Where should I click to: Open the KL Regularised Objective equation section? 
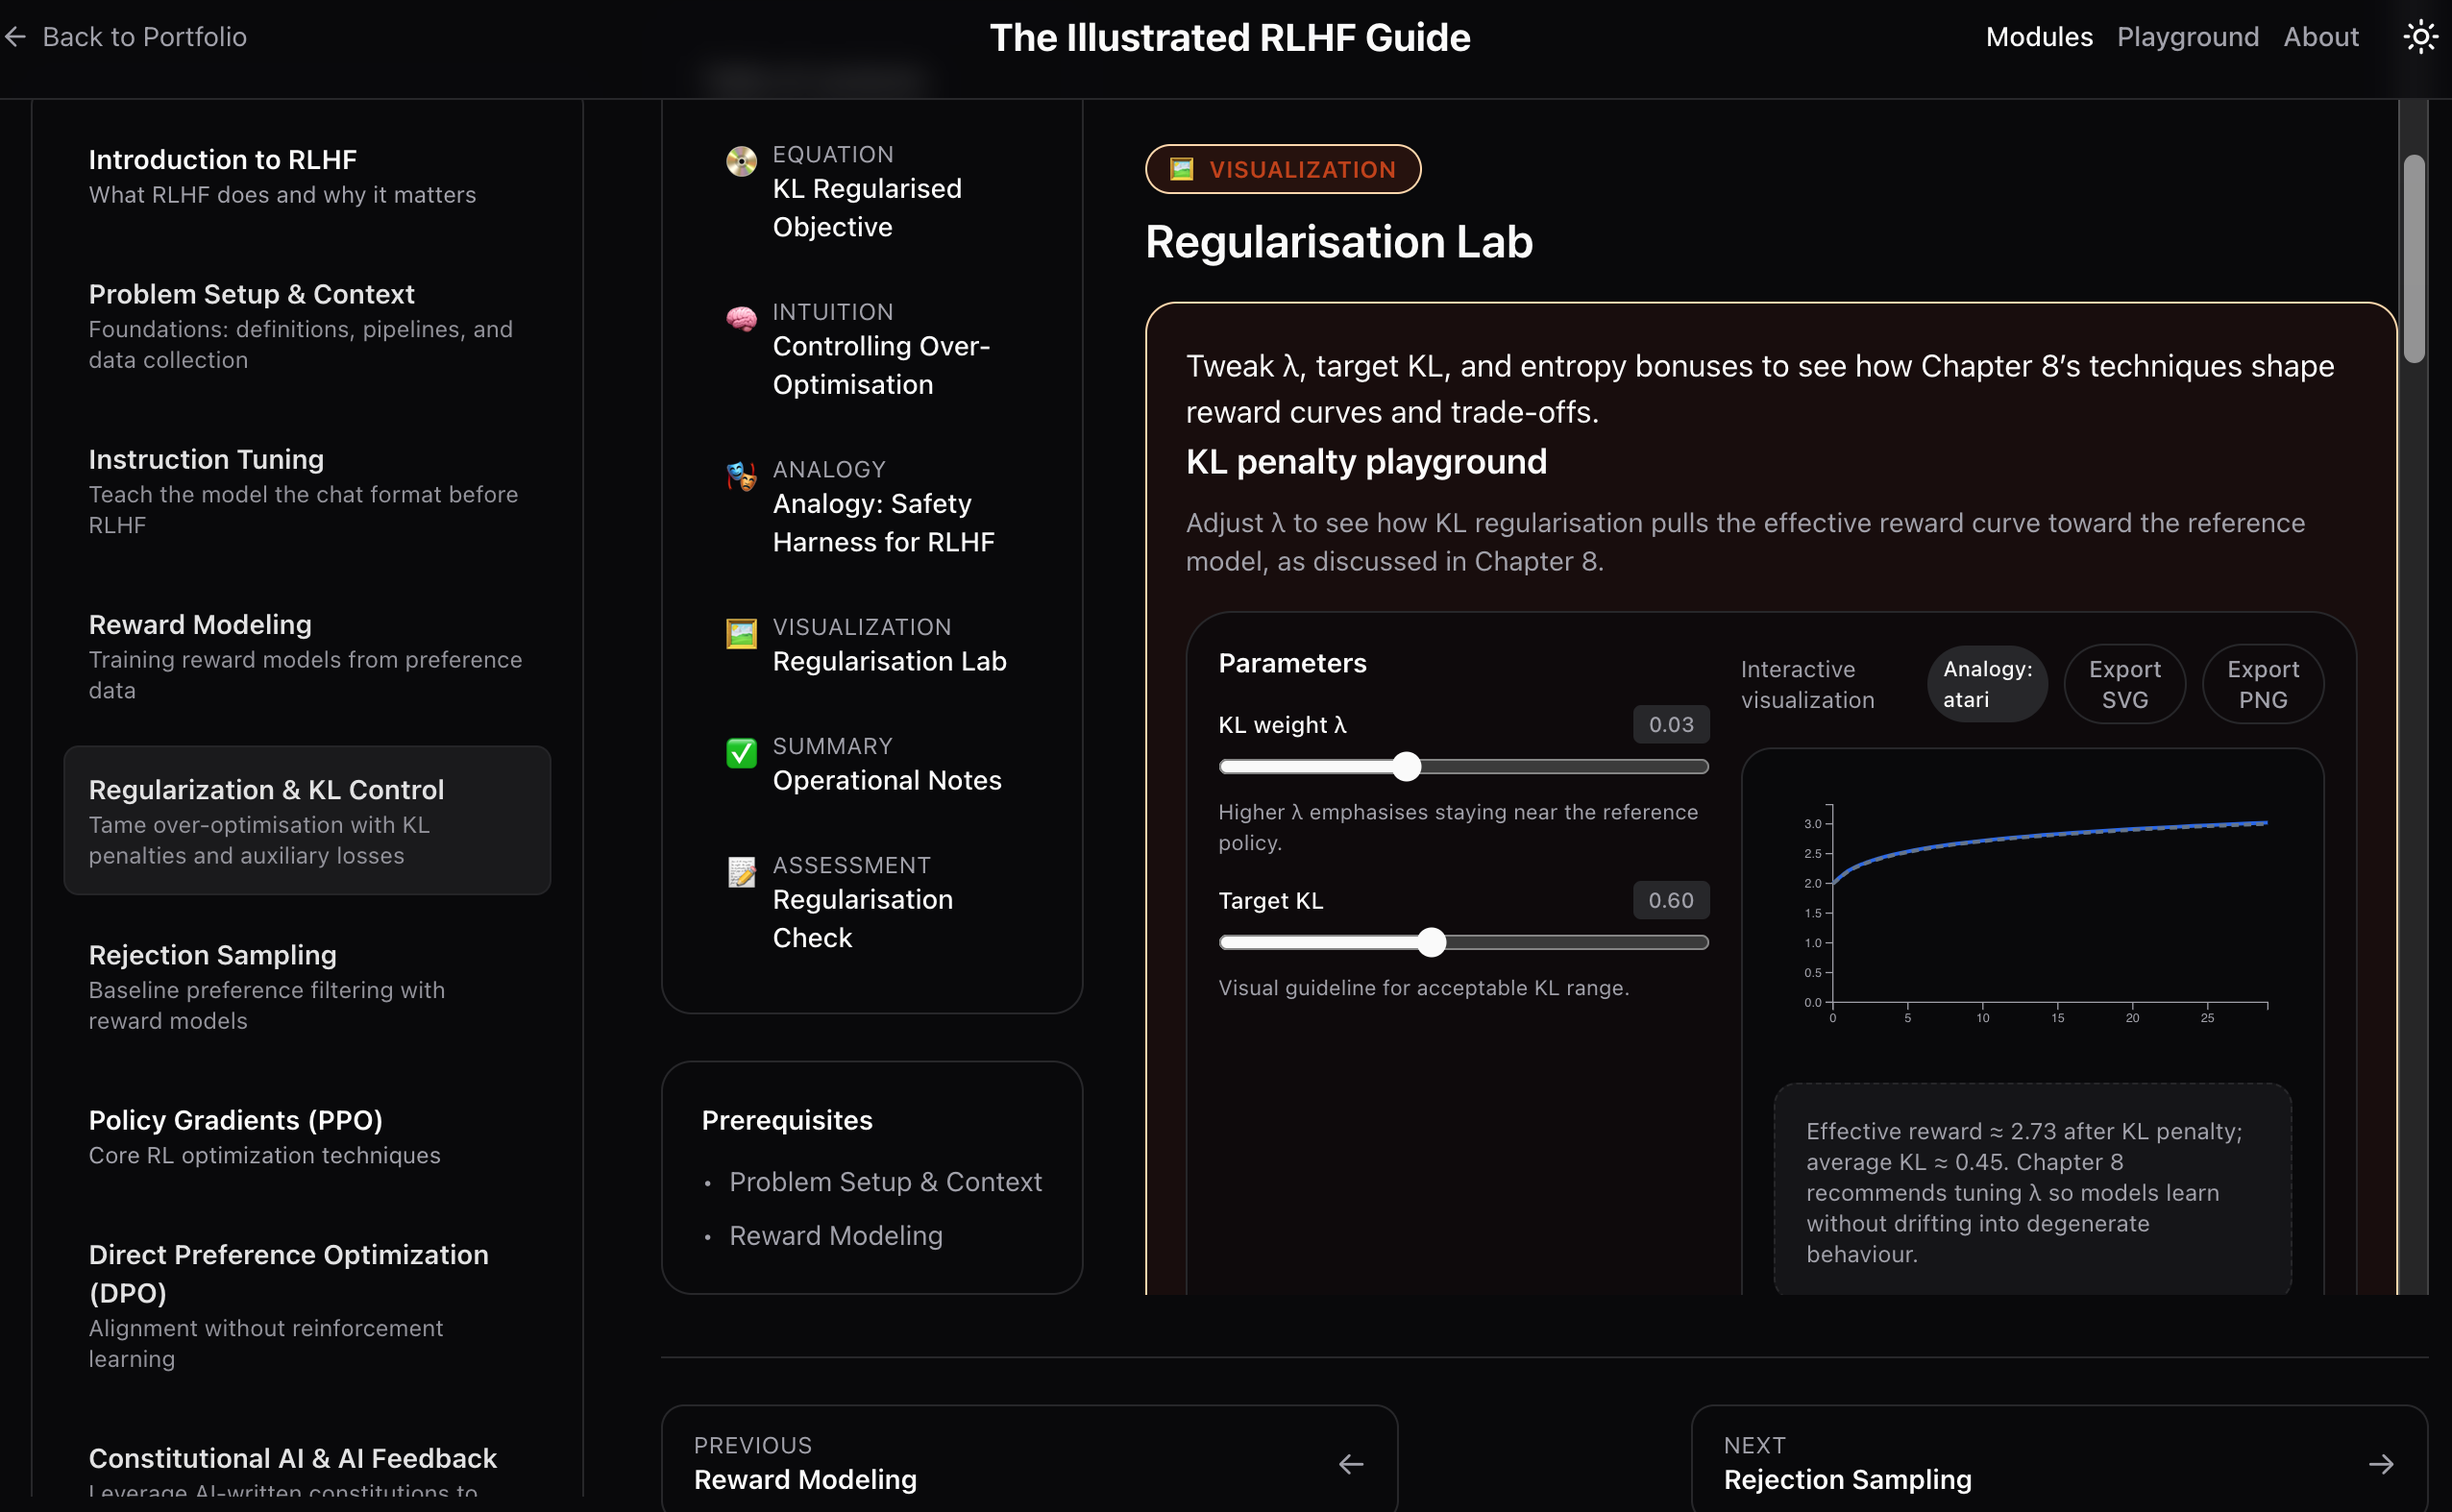click(x=741, y=162)
